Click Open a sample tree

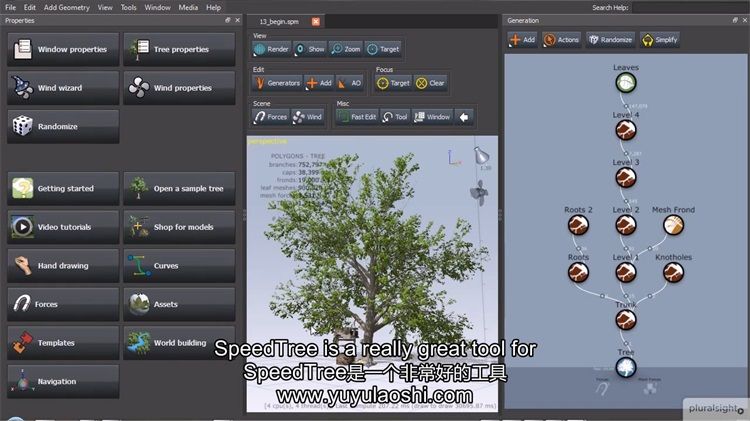click(179, 188)
